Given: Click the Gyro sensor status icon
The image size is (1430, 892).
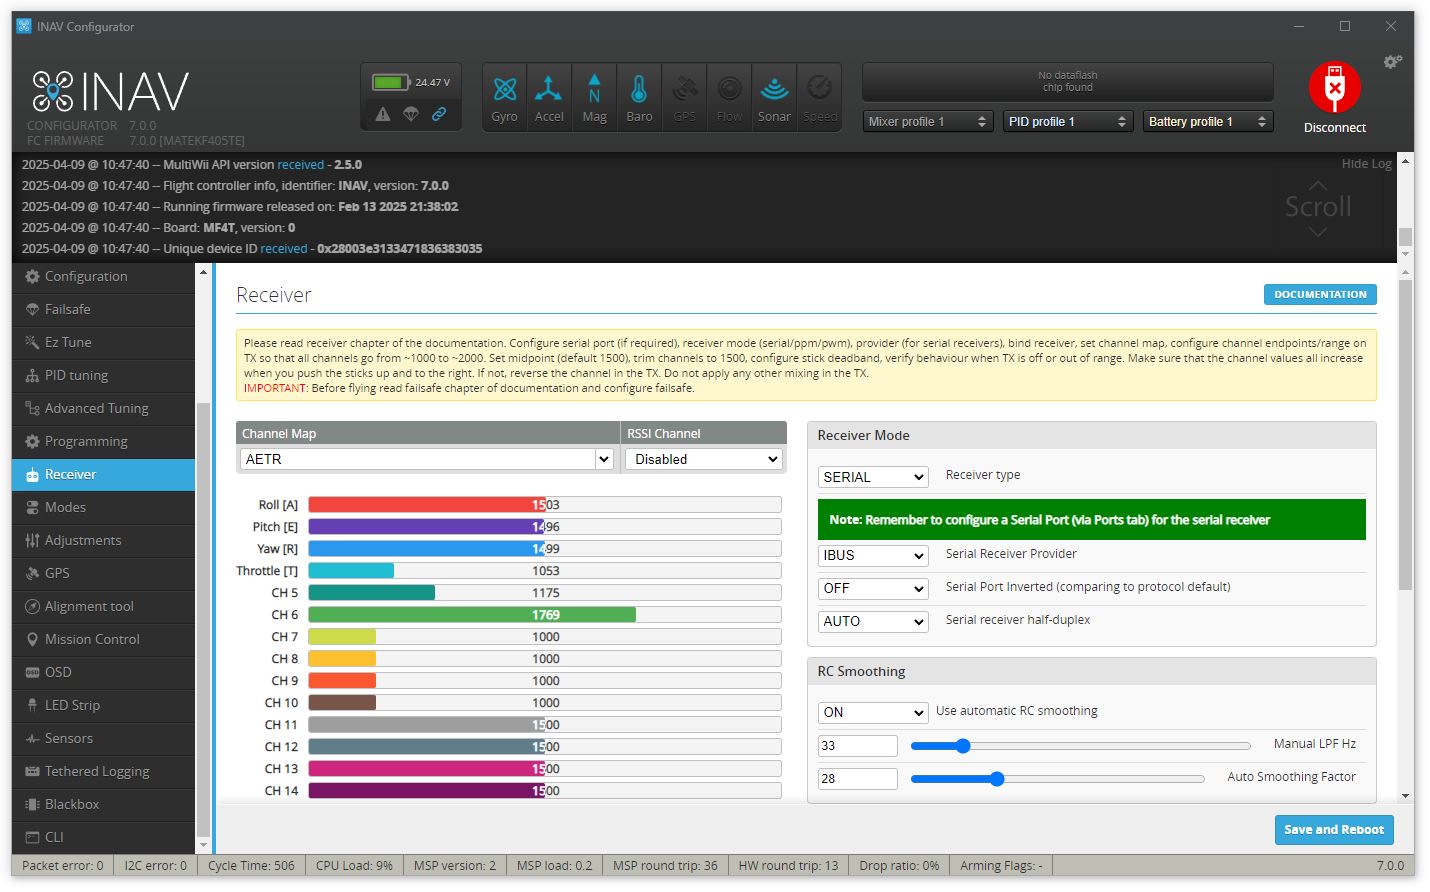Looking at the screenshot, I should [505, 96].
